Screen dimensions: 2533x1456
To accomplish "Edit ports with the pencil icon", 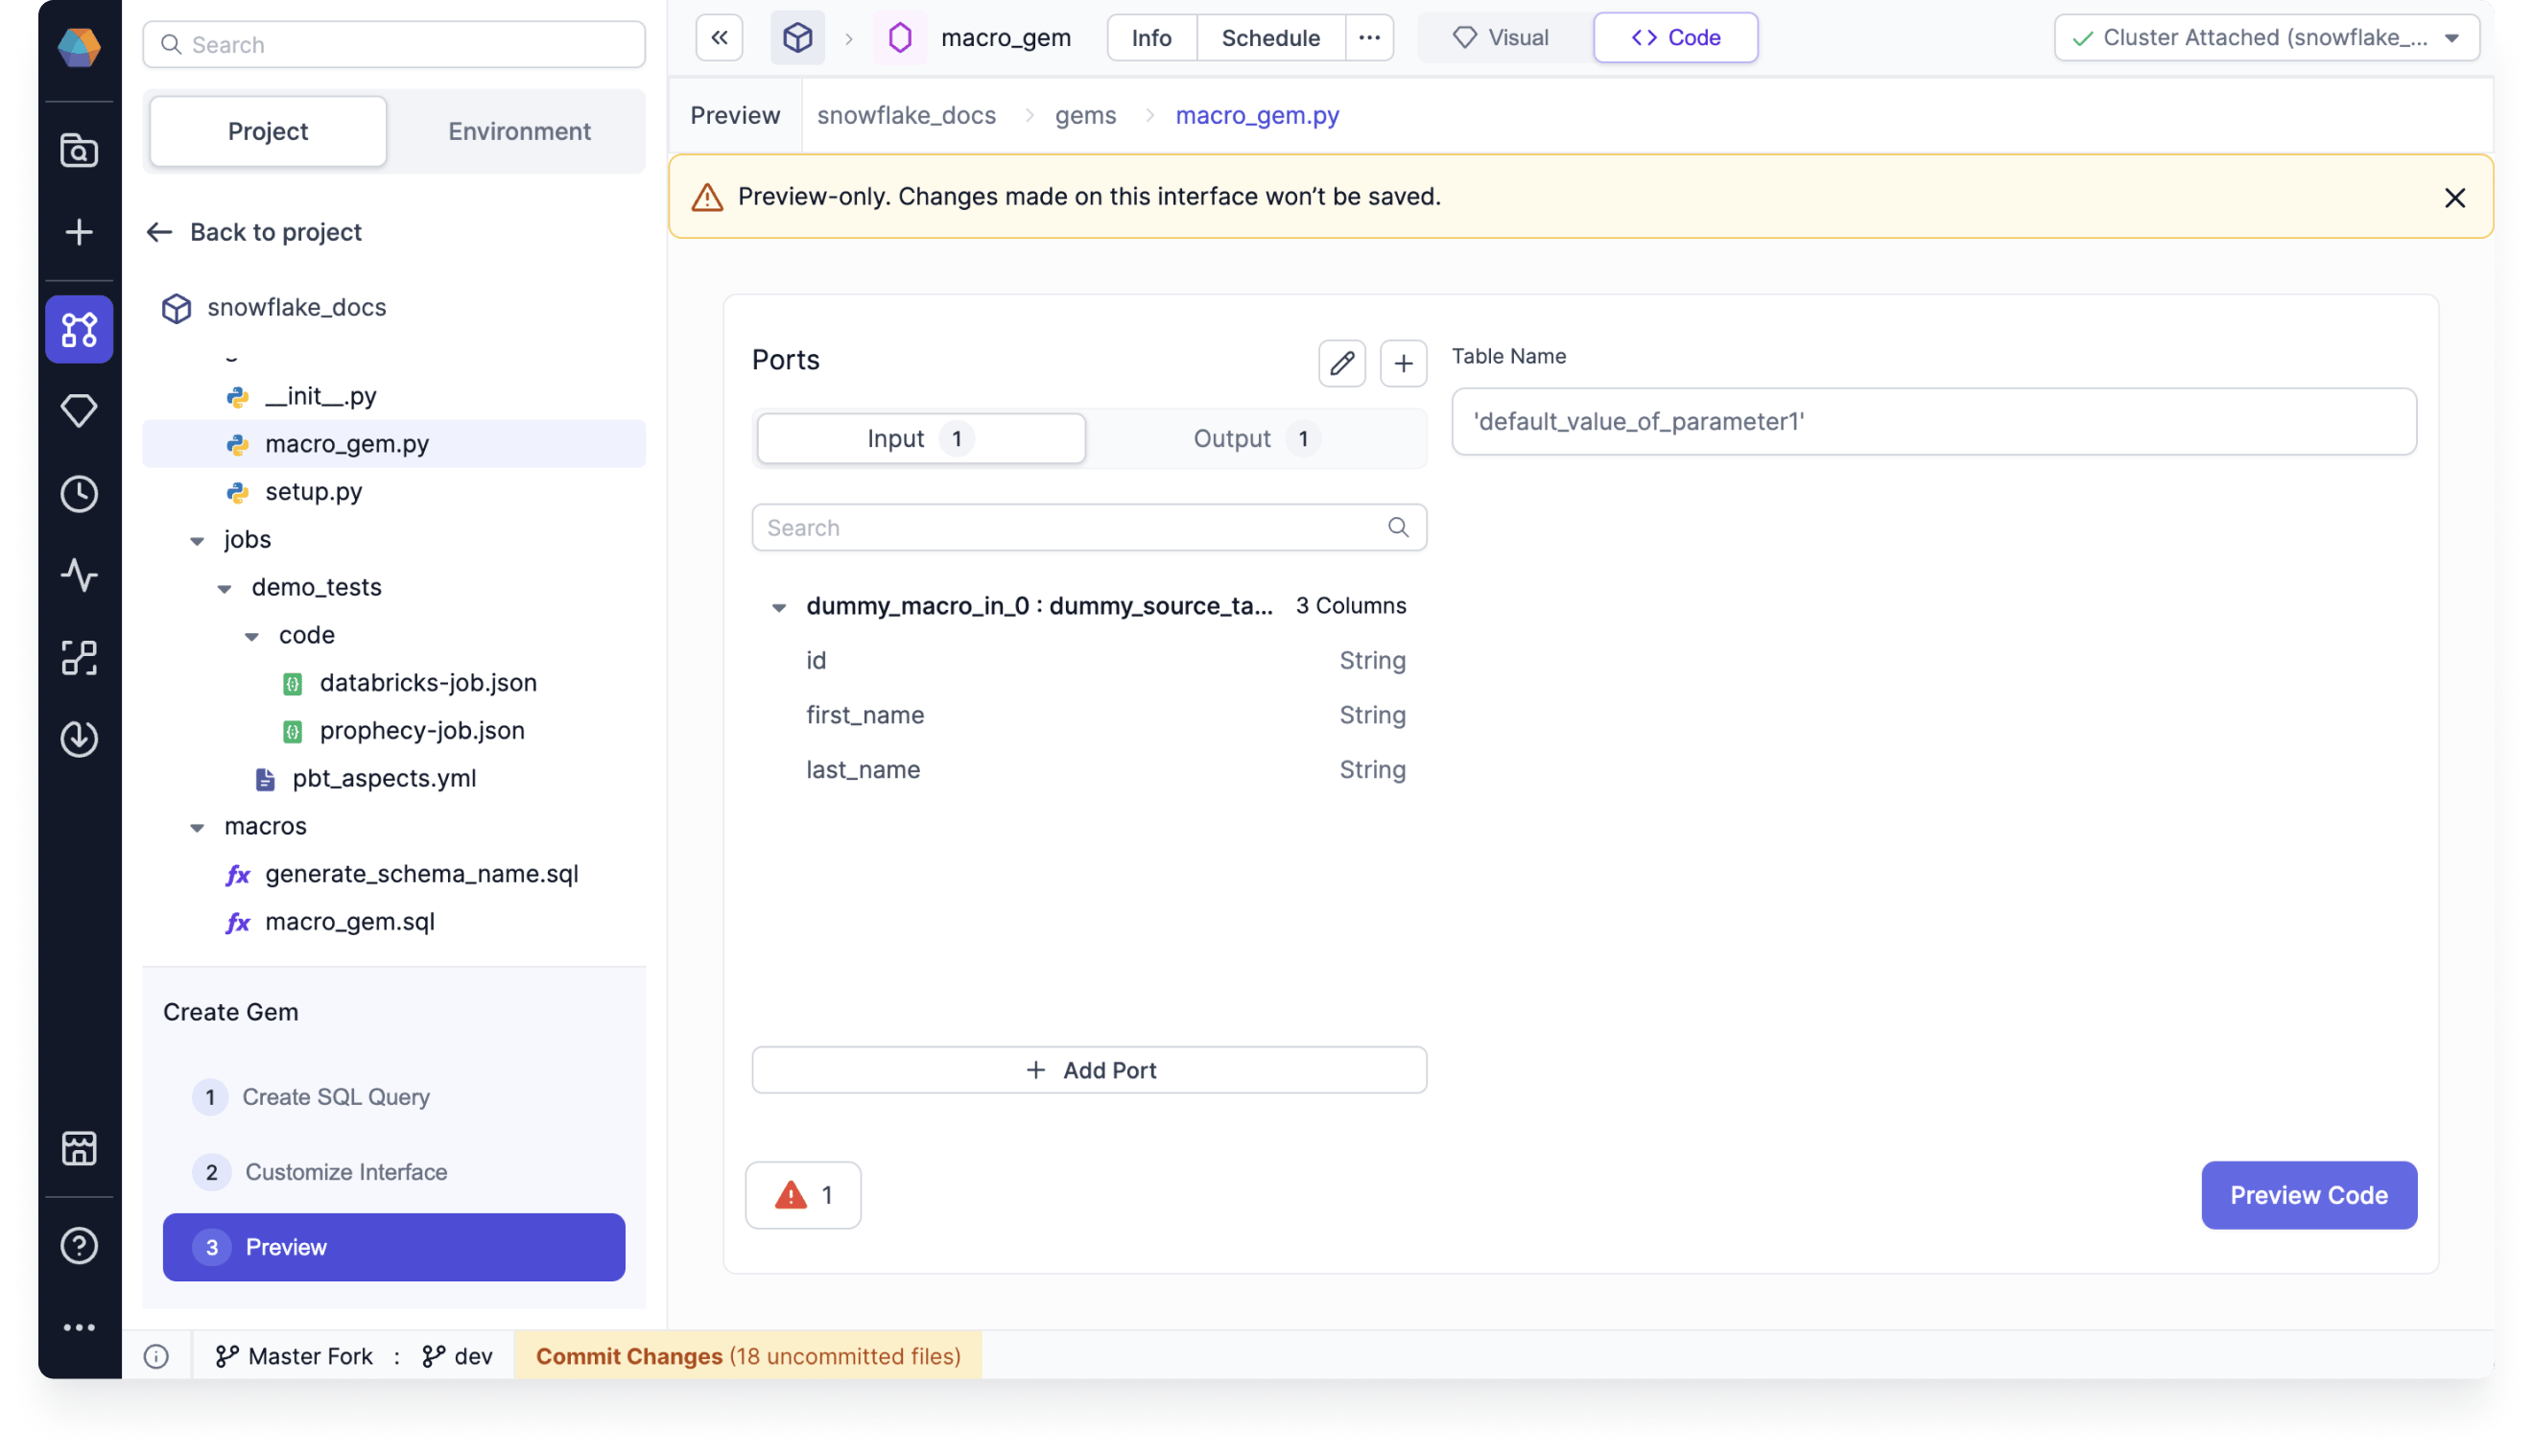I will [x=1341, y=363].
